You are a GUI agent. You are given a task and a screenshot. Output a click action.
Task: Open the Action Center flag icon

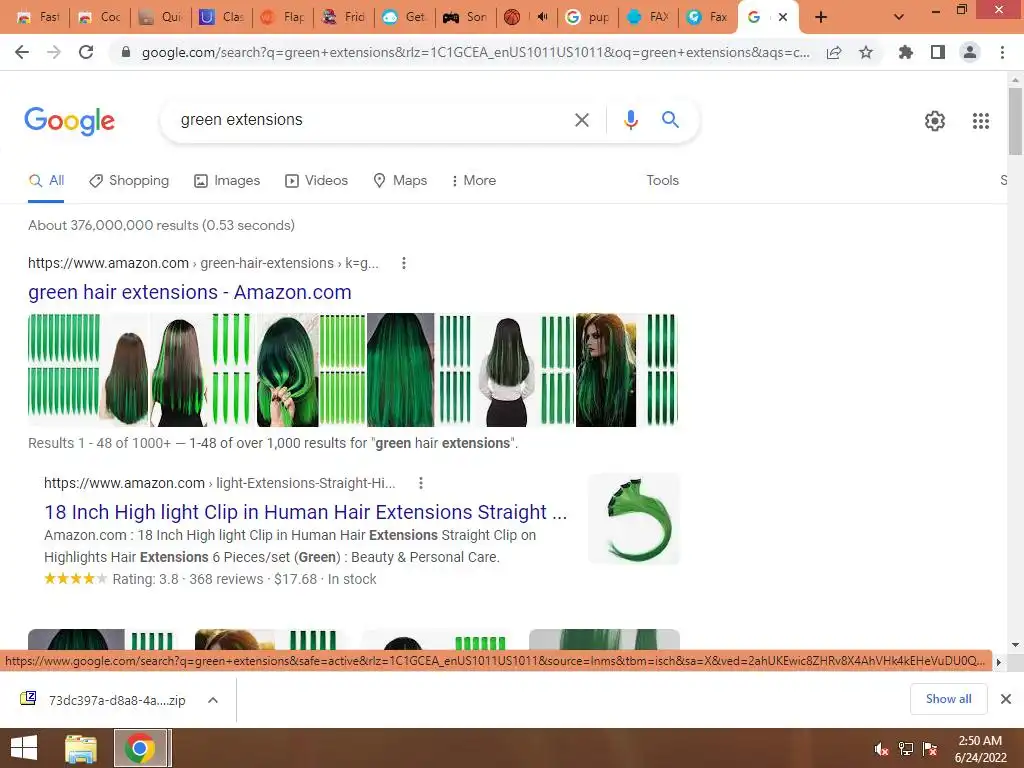tap(930, 749)
